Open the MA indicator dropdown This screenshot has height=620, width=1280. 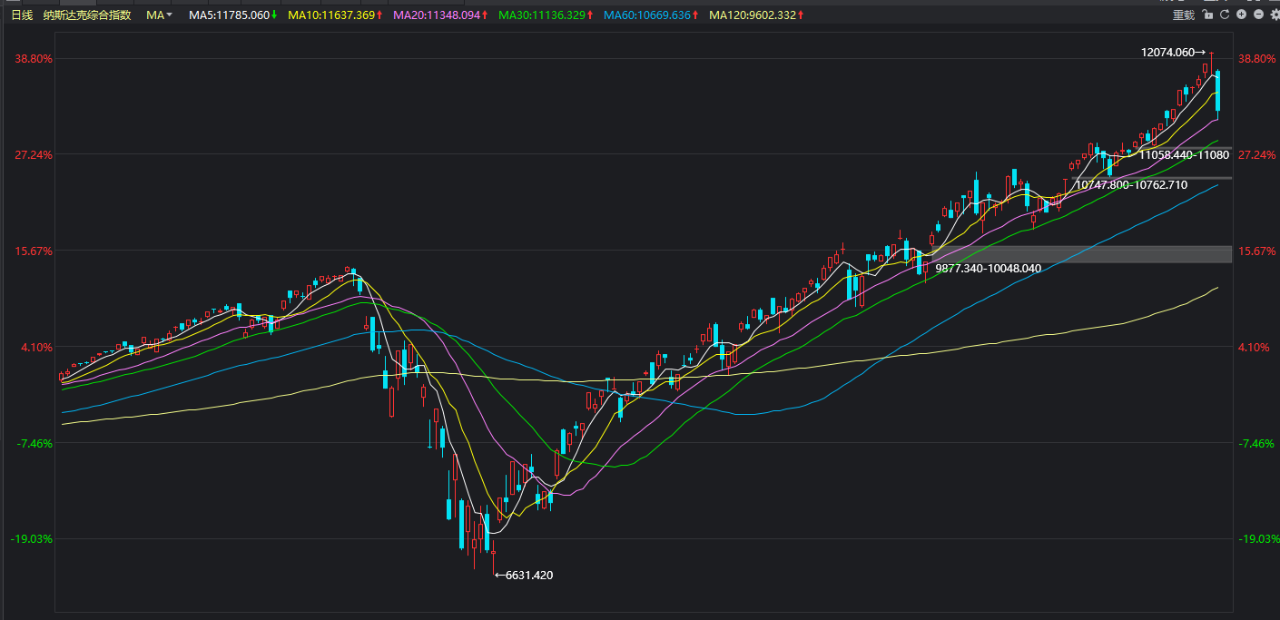click(159, 15)
